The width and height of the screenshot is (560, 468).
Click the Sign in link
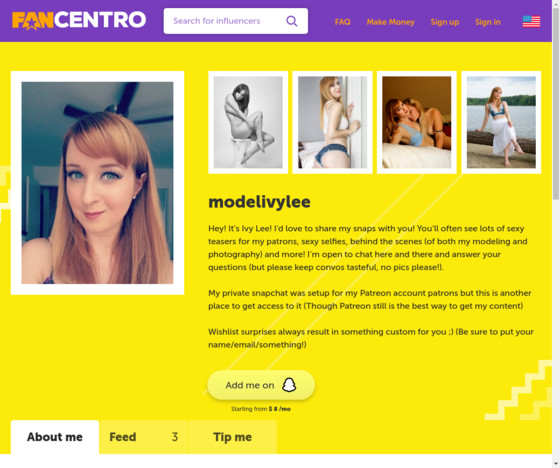click(x=488, y=22)
